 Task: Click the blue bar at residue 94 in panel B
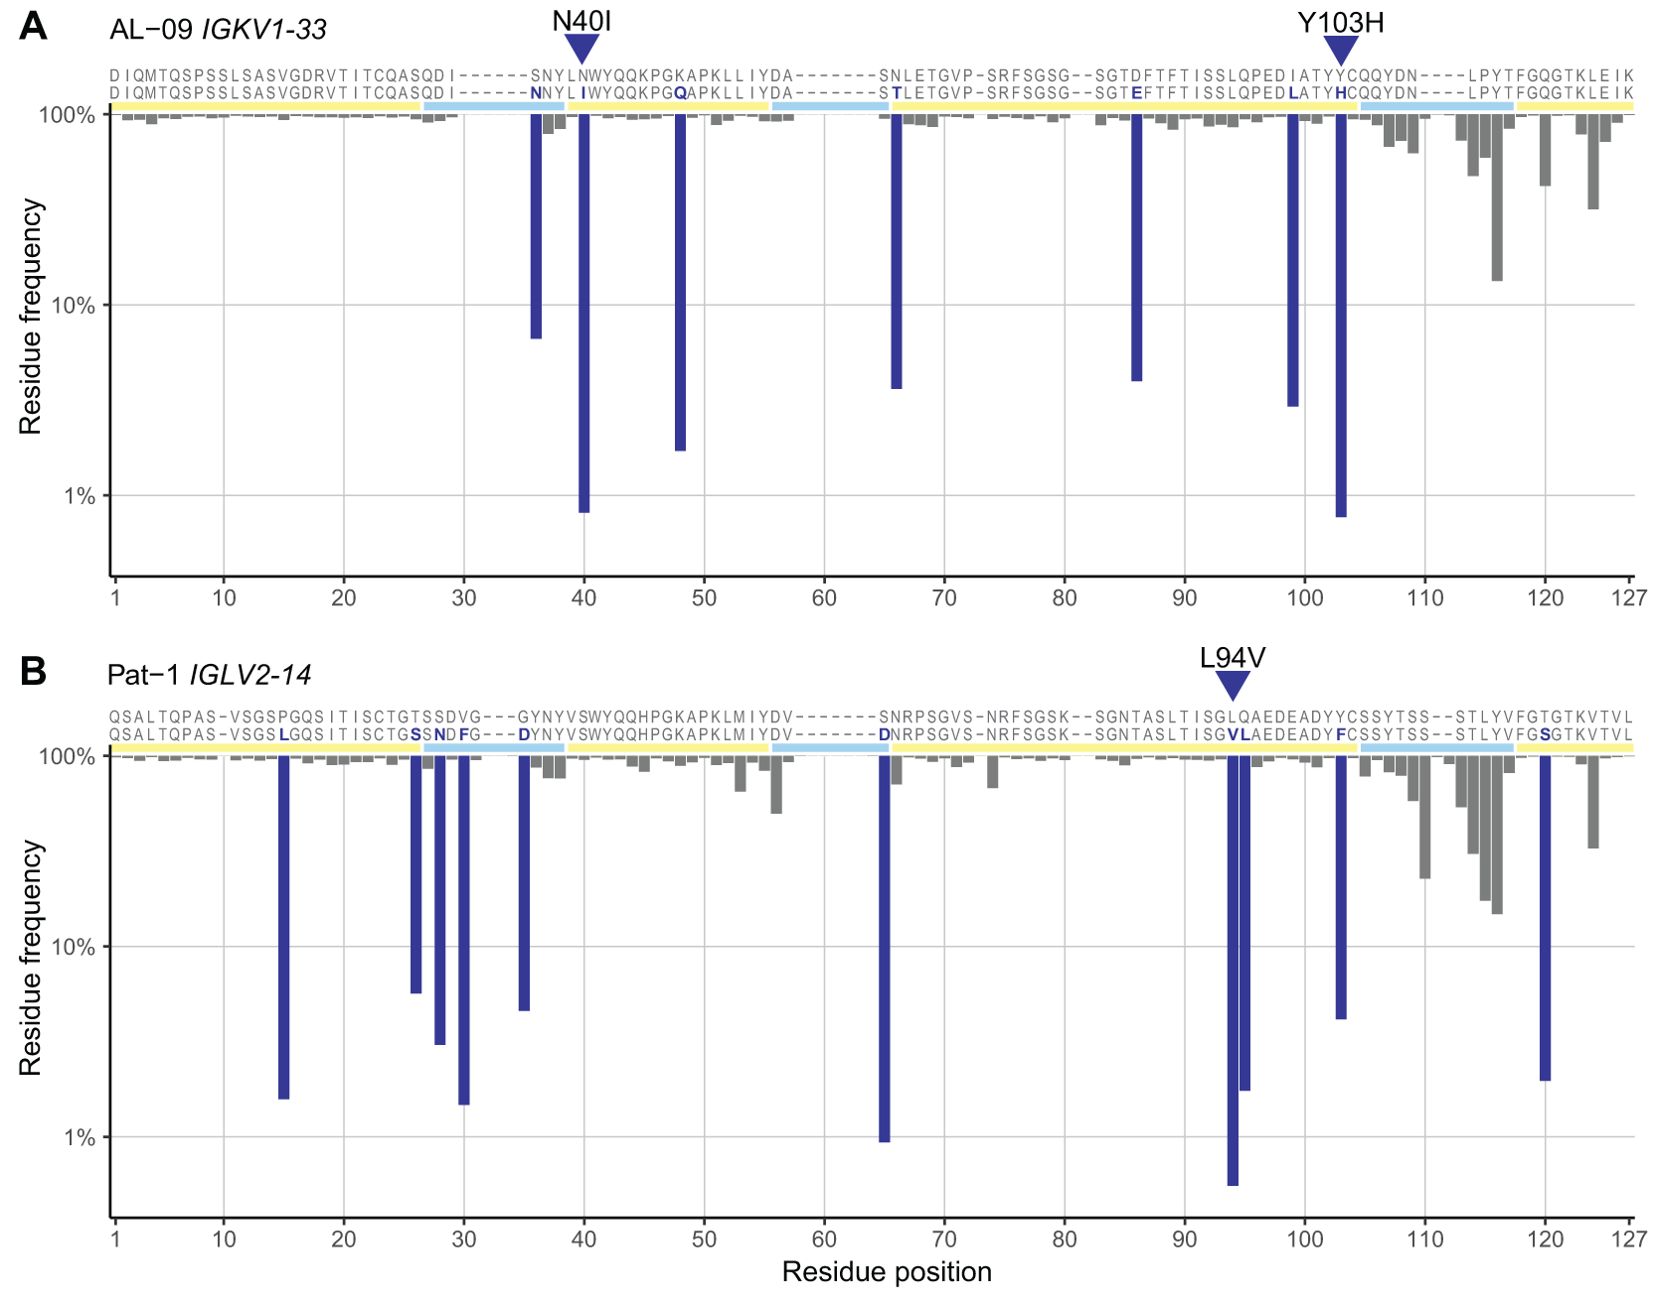(x=1233, y=971)
